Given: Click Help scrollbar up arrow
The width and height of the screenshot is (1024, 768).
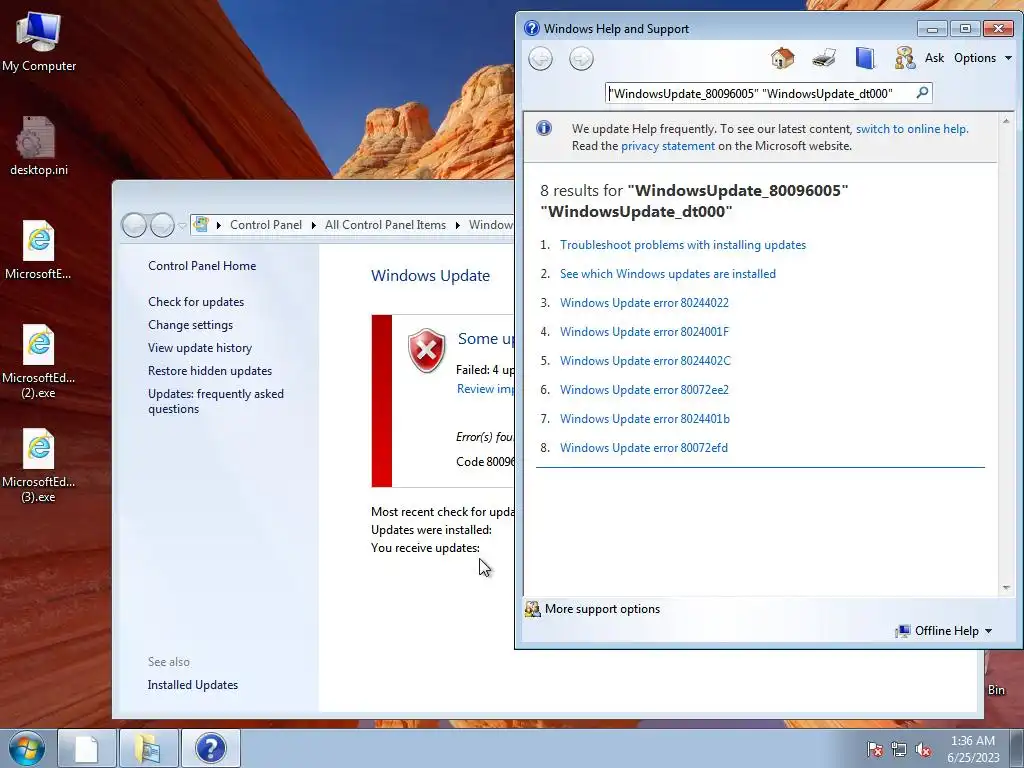Looking at the screenshot, I should 1006,121.
